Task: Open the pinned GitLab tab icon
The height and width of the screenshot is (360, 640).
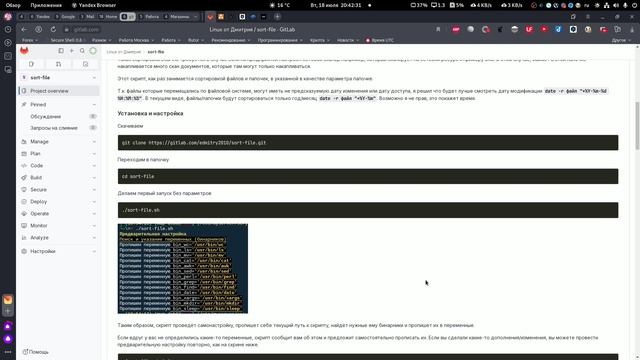Action: click(x=210, y=17)
